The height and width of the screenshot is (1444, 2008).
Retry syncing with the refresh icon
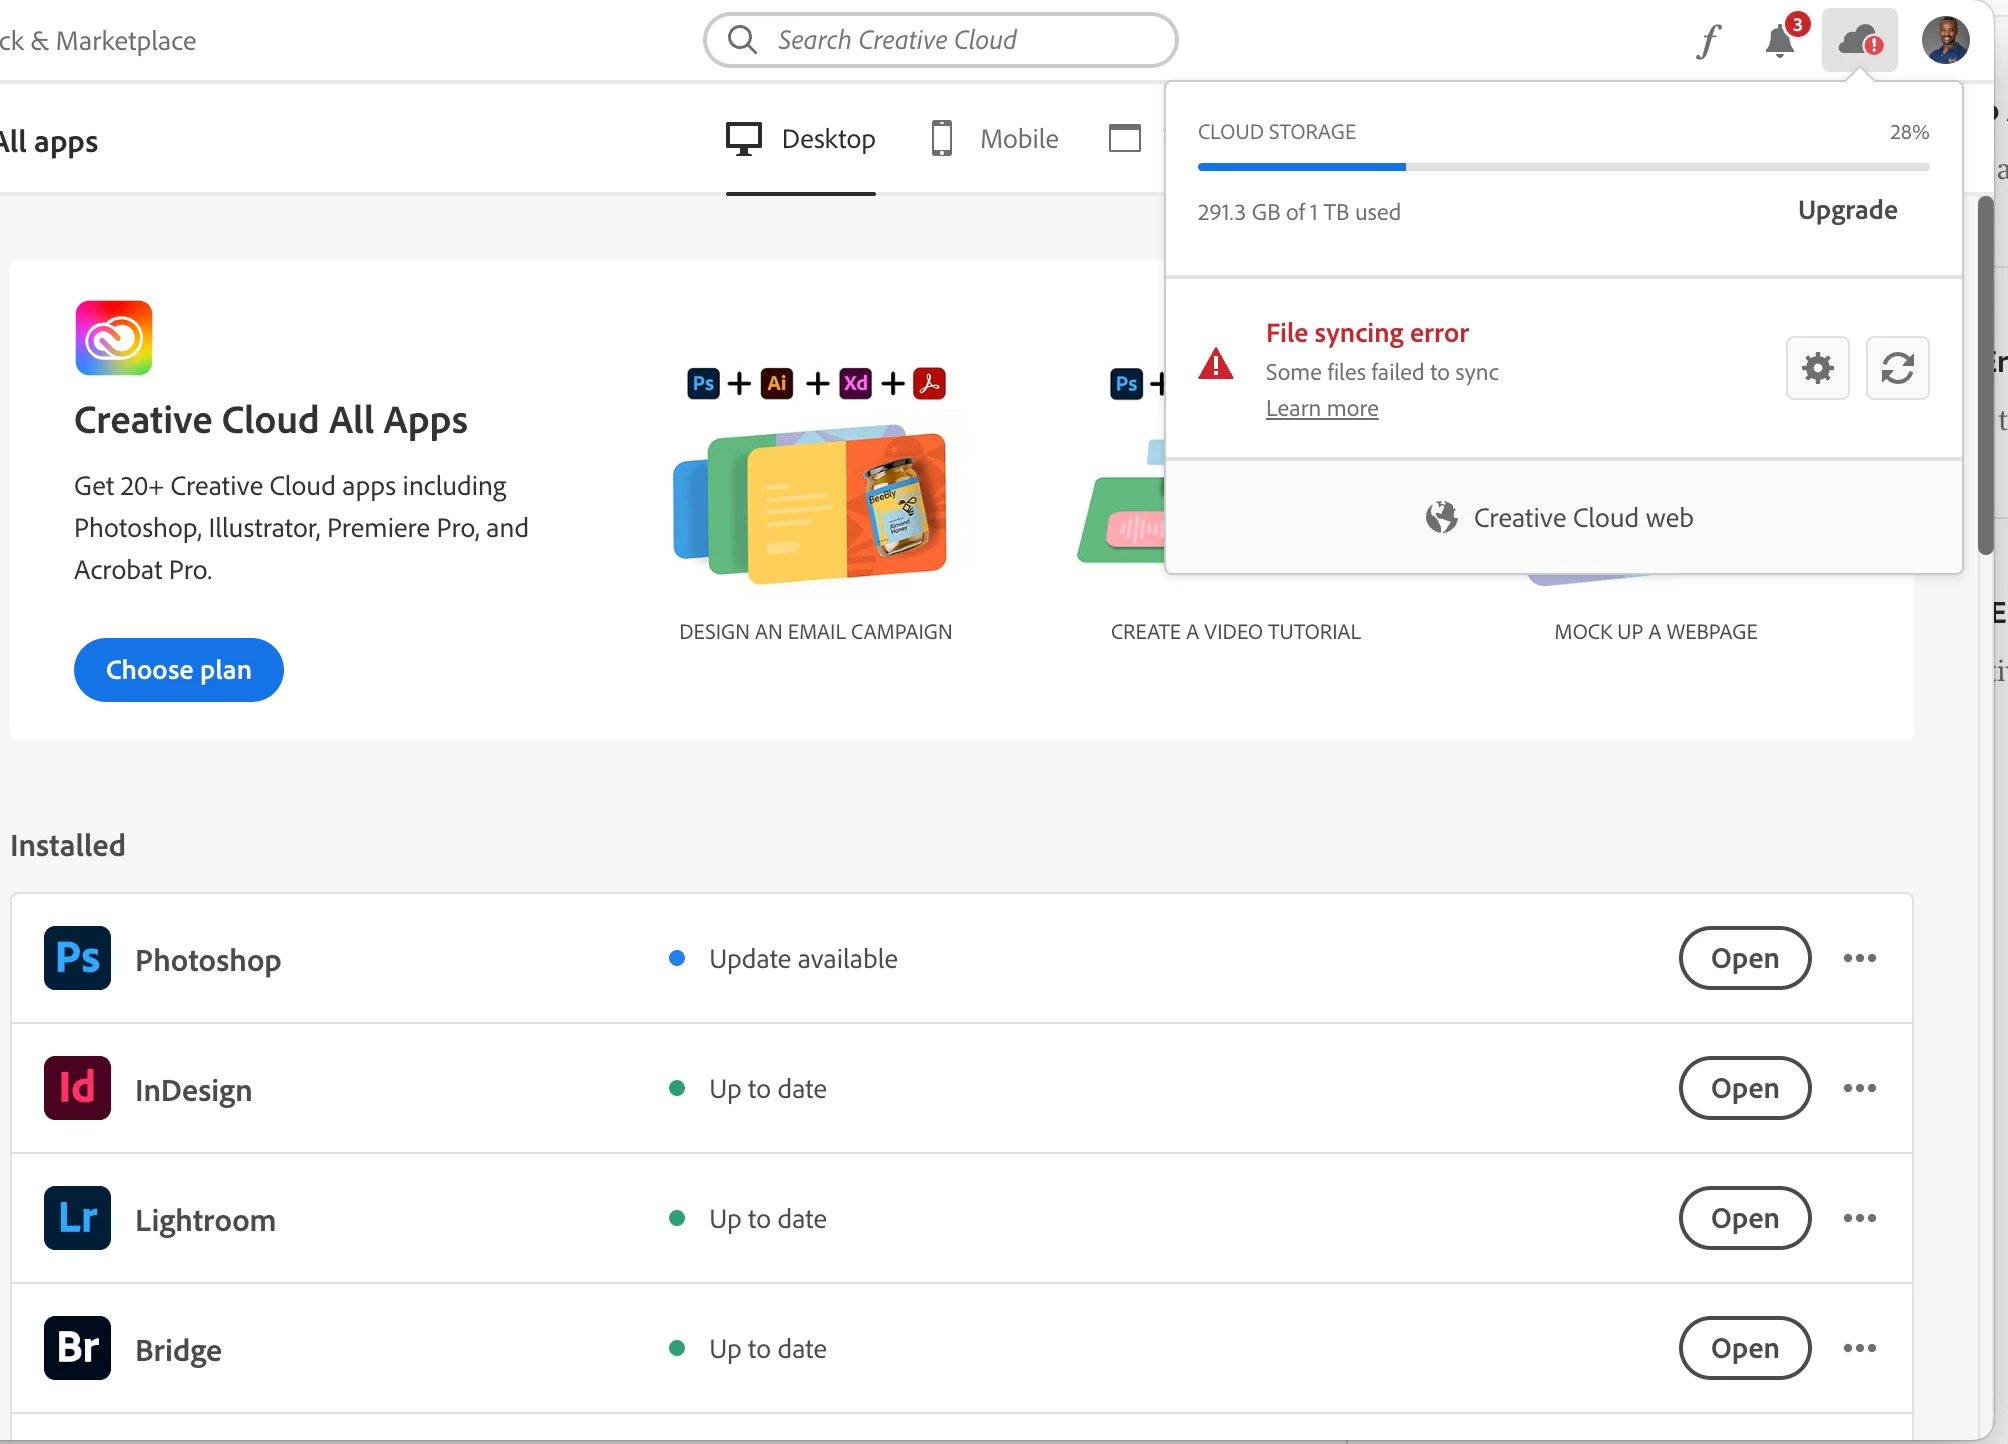(x=1897, y=368)
